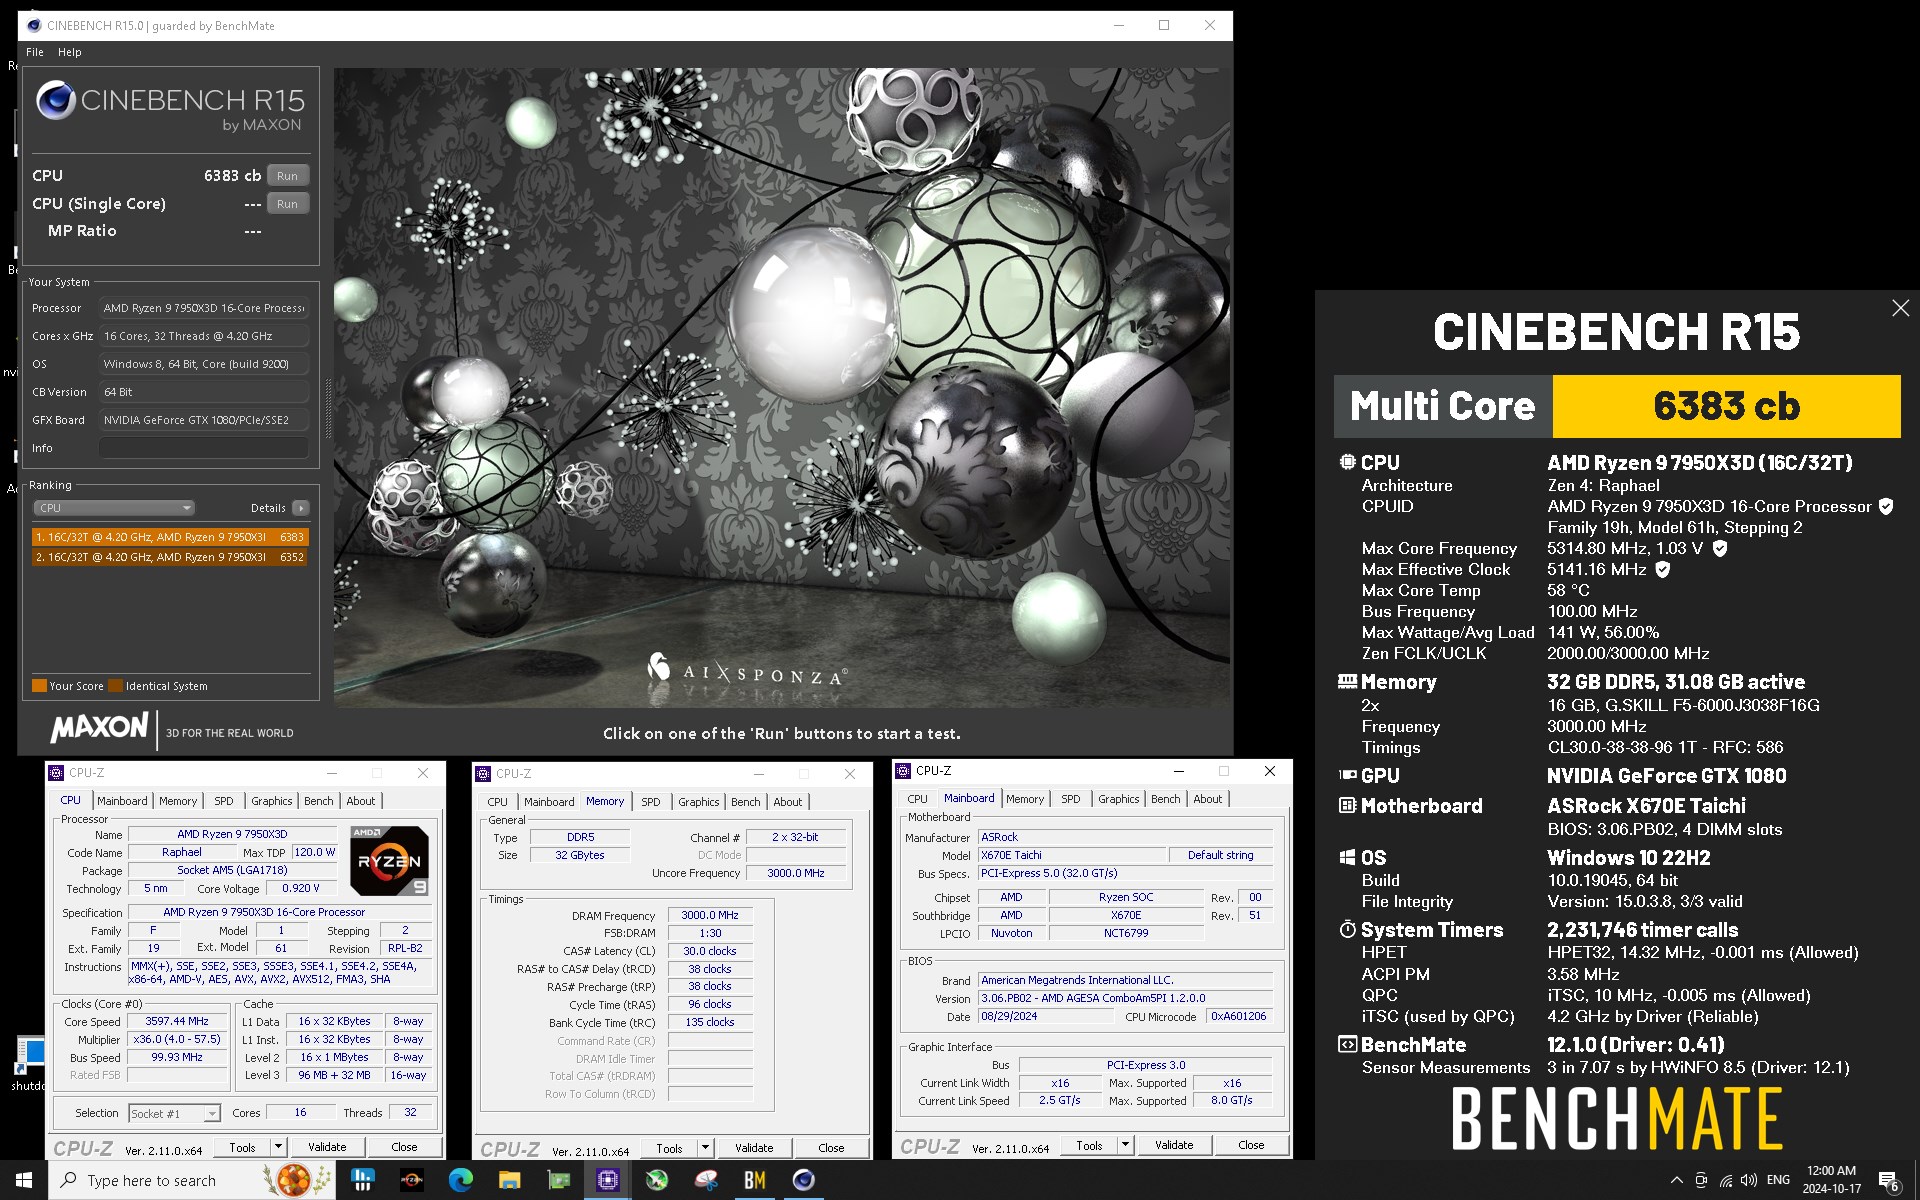This screenshot has height=1200, width=1920.
Task: Open the Snipping Tool taskbar icon
Action: click(705, 1180)
